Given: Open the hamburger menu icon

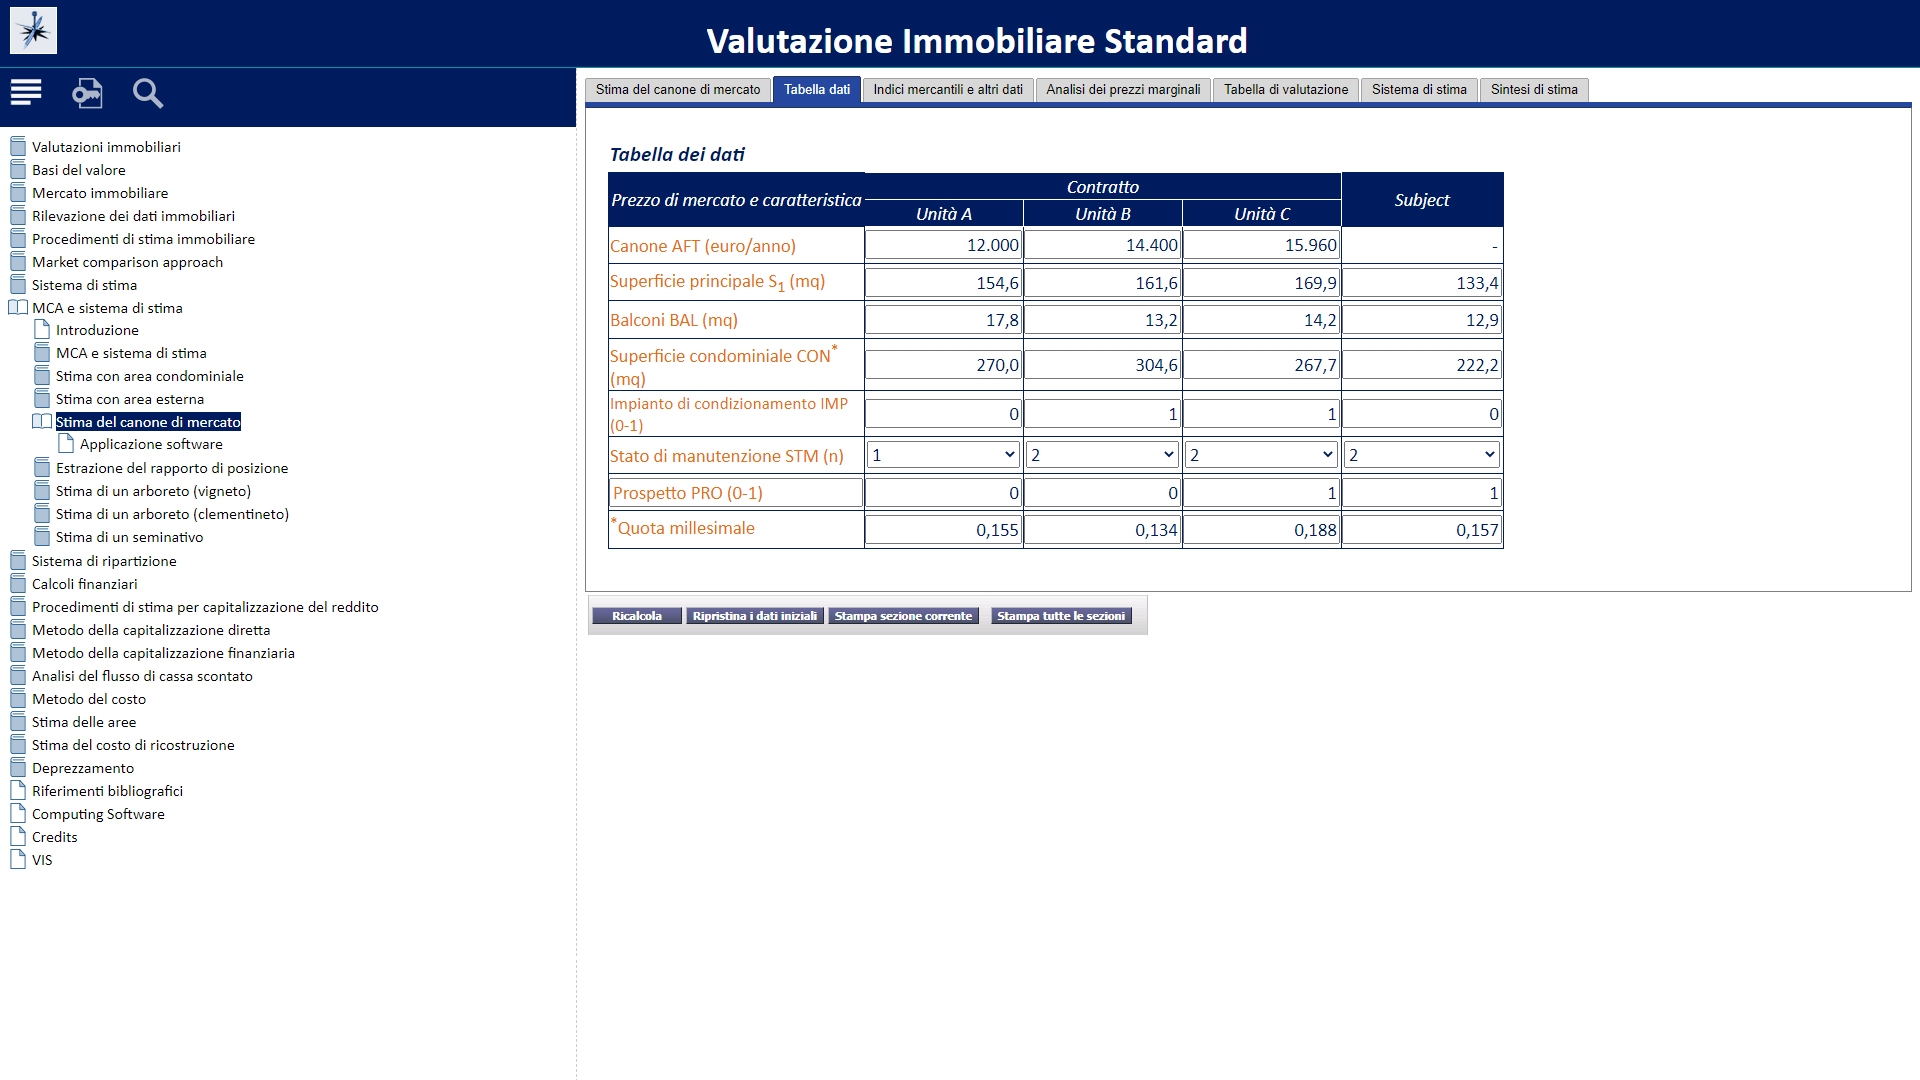Looking at the screenshot, I should [x=26, y=93].
